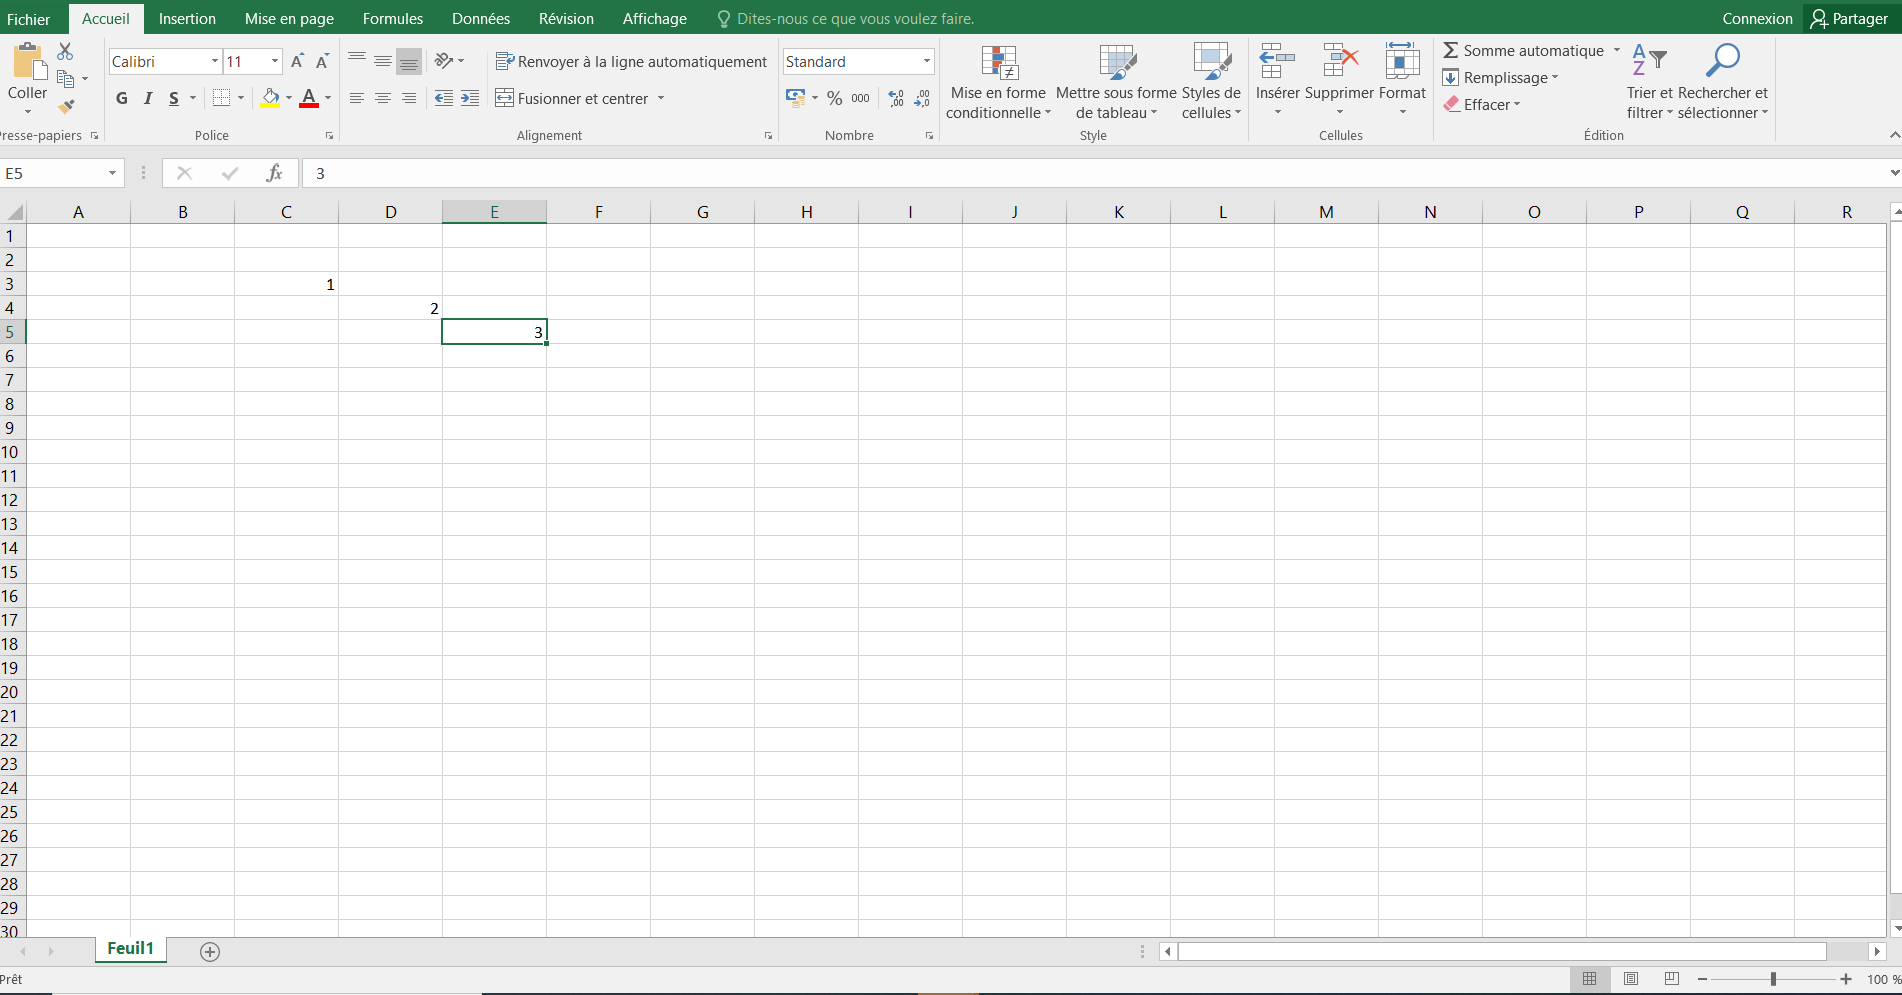
Task: Click Renvoyer à la ligne automatiquement
Action: point(631,62)
